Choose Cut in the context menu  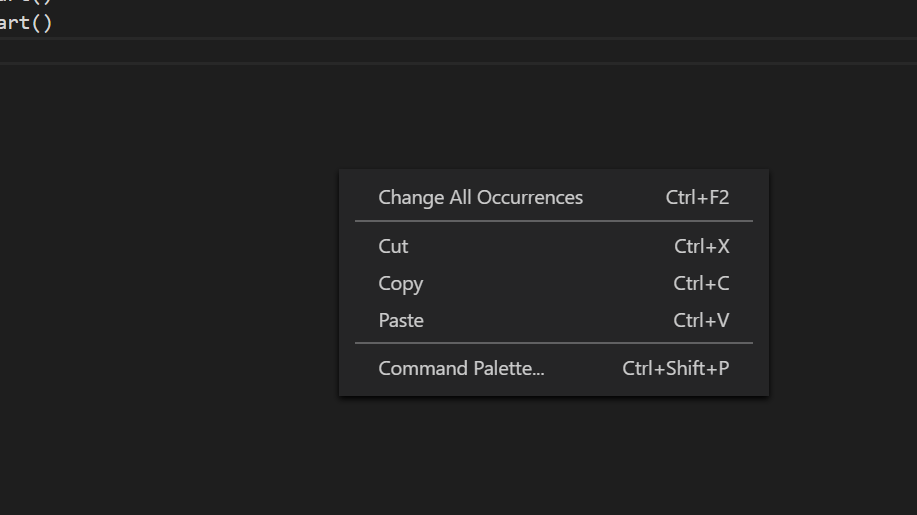pos(553,246)
